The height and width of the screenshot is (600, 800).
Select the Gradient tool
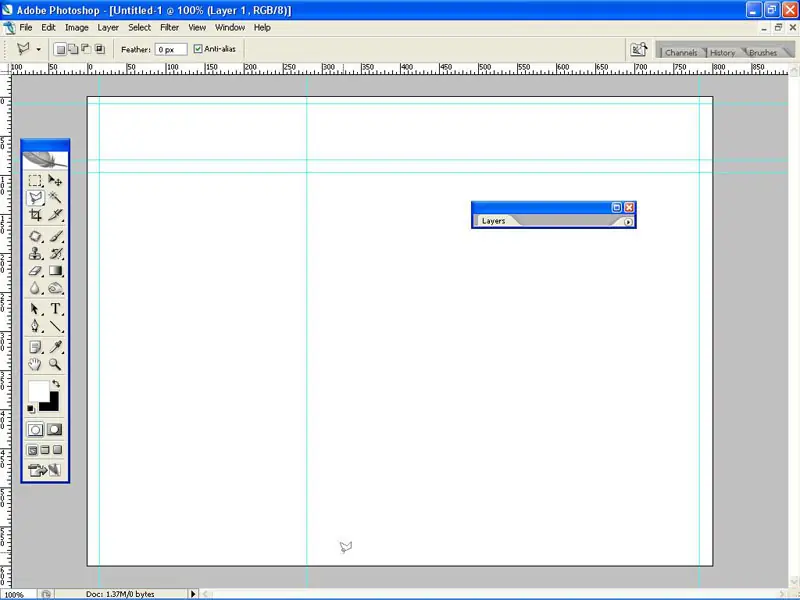(x=55, y=271)
